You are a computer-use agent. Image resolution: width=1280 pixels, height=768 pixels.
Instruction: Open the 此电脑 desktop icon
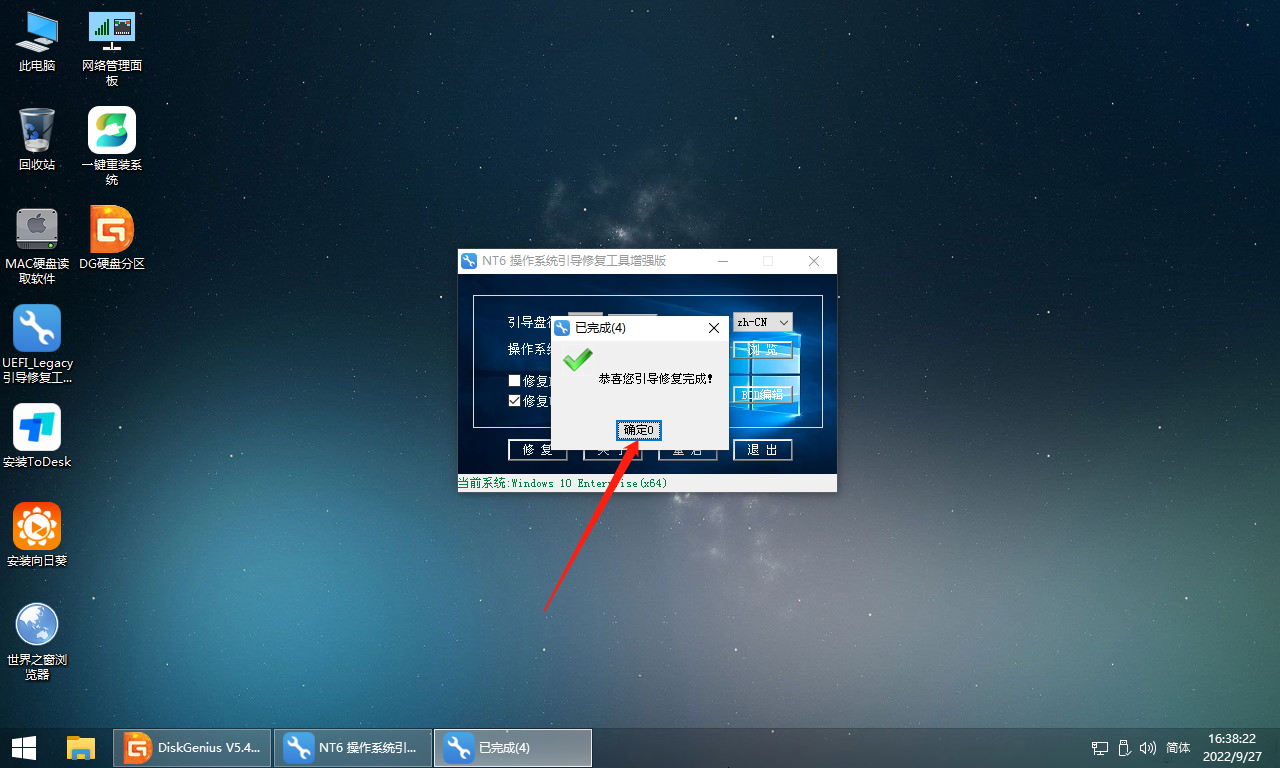(x=37, y=40)
